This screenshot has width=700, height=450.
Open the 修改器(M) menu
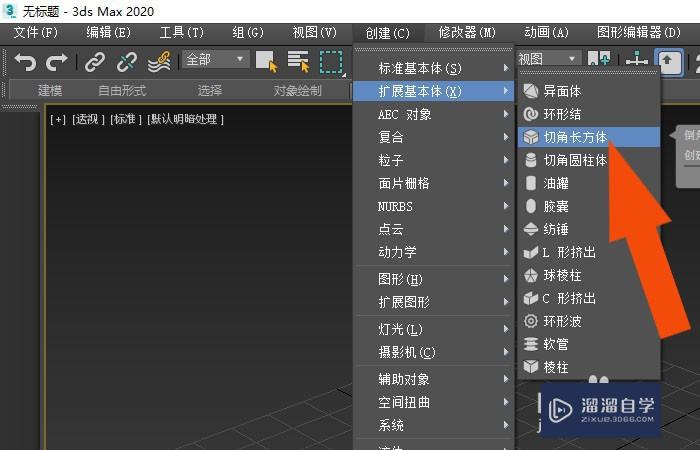467,32
